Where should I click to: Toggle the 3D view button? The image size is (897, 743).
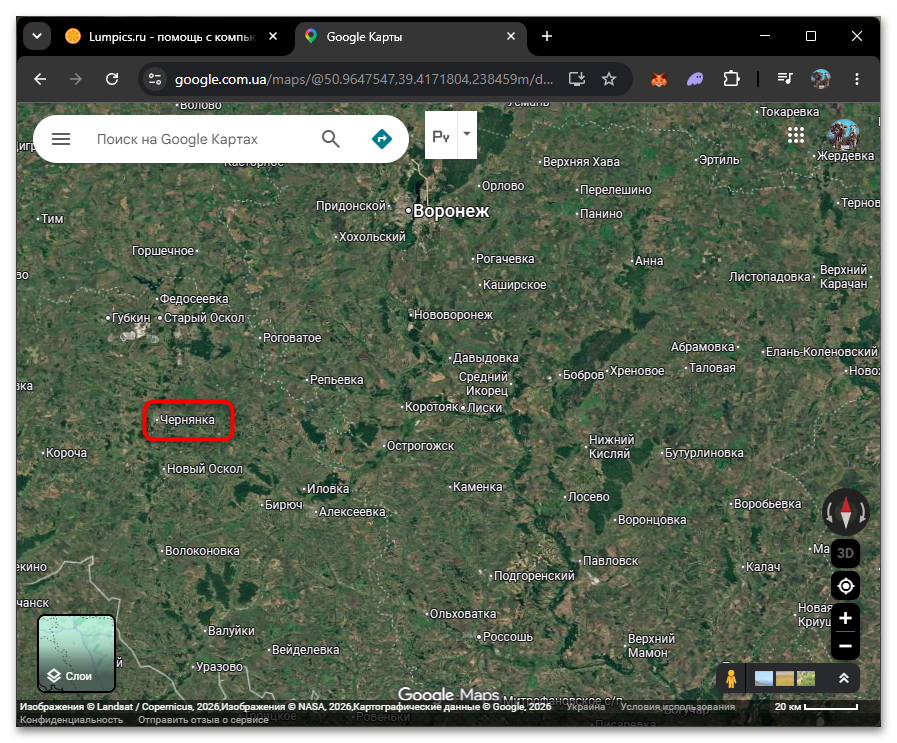(845, 553)
